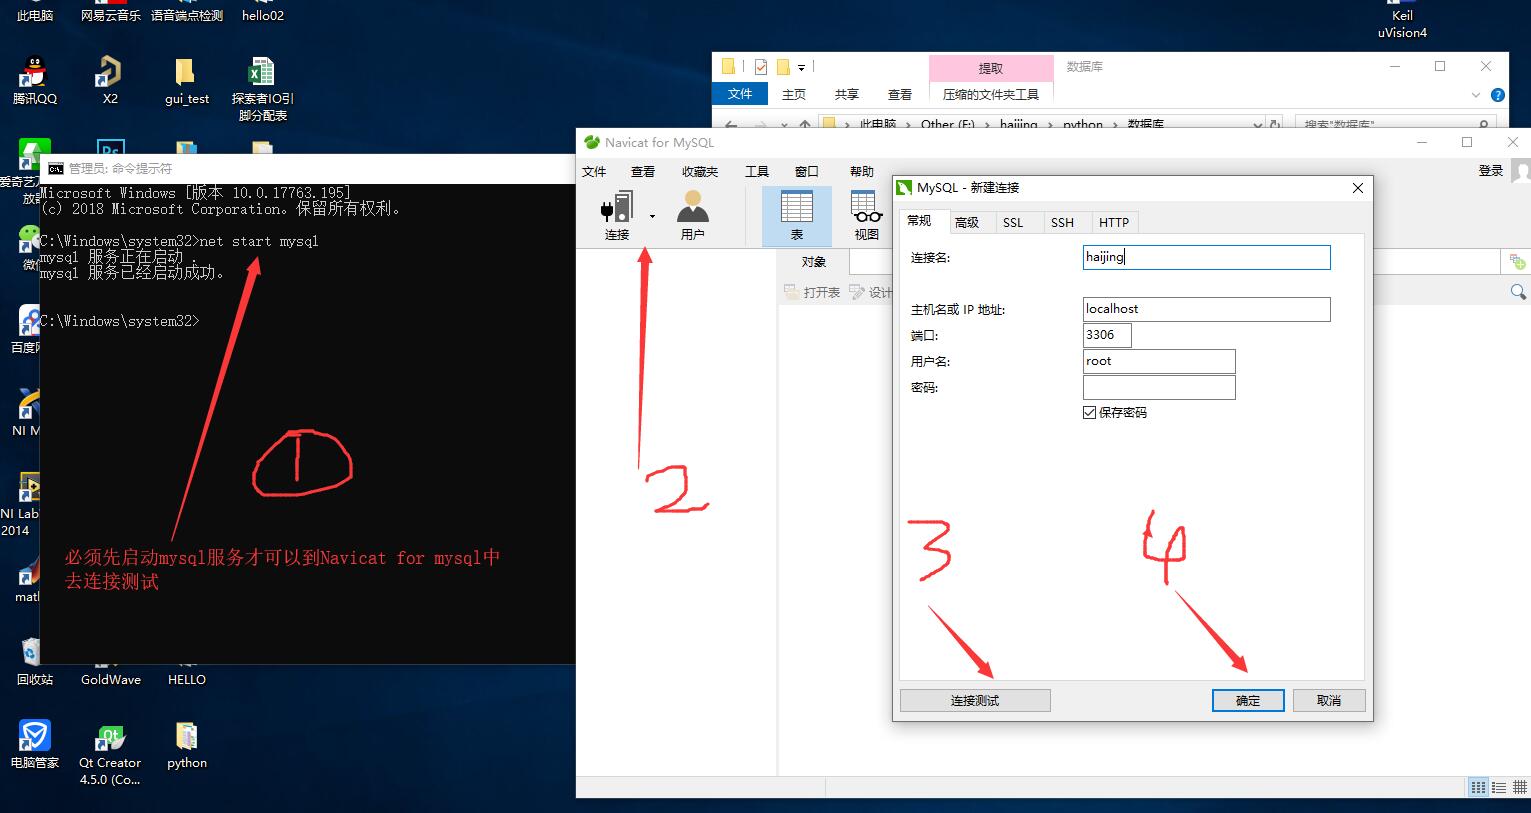Image resolution: width=1531 pixels, height=813 pixels.
Task: Open Navicat 窗口 menu
Action: tap(807, 171)
